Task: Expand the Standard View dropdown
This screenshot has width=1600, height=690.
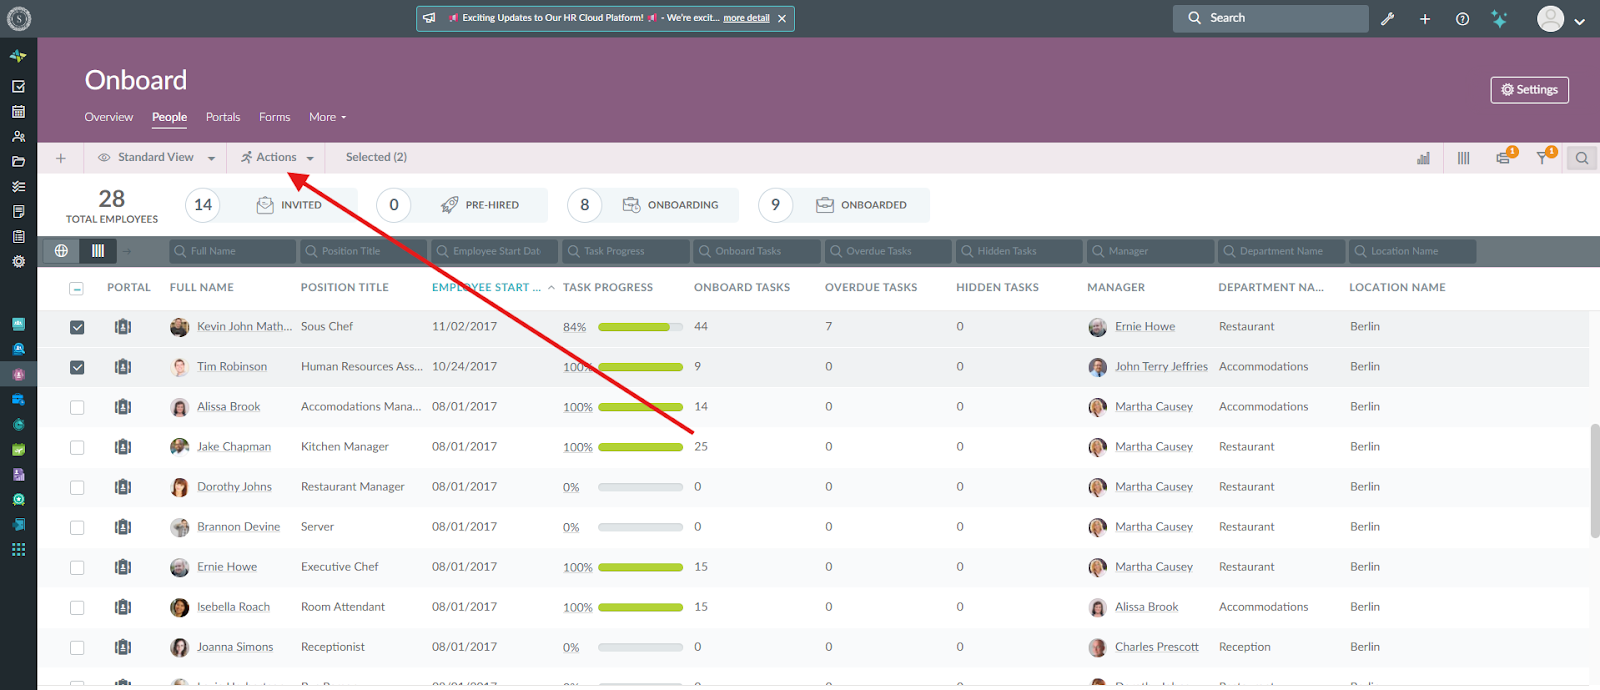Action: (x=156, y=158)
